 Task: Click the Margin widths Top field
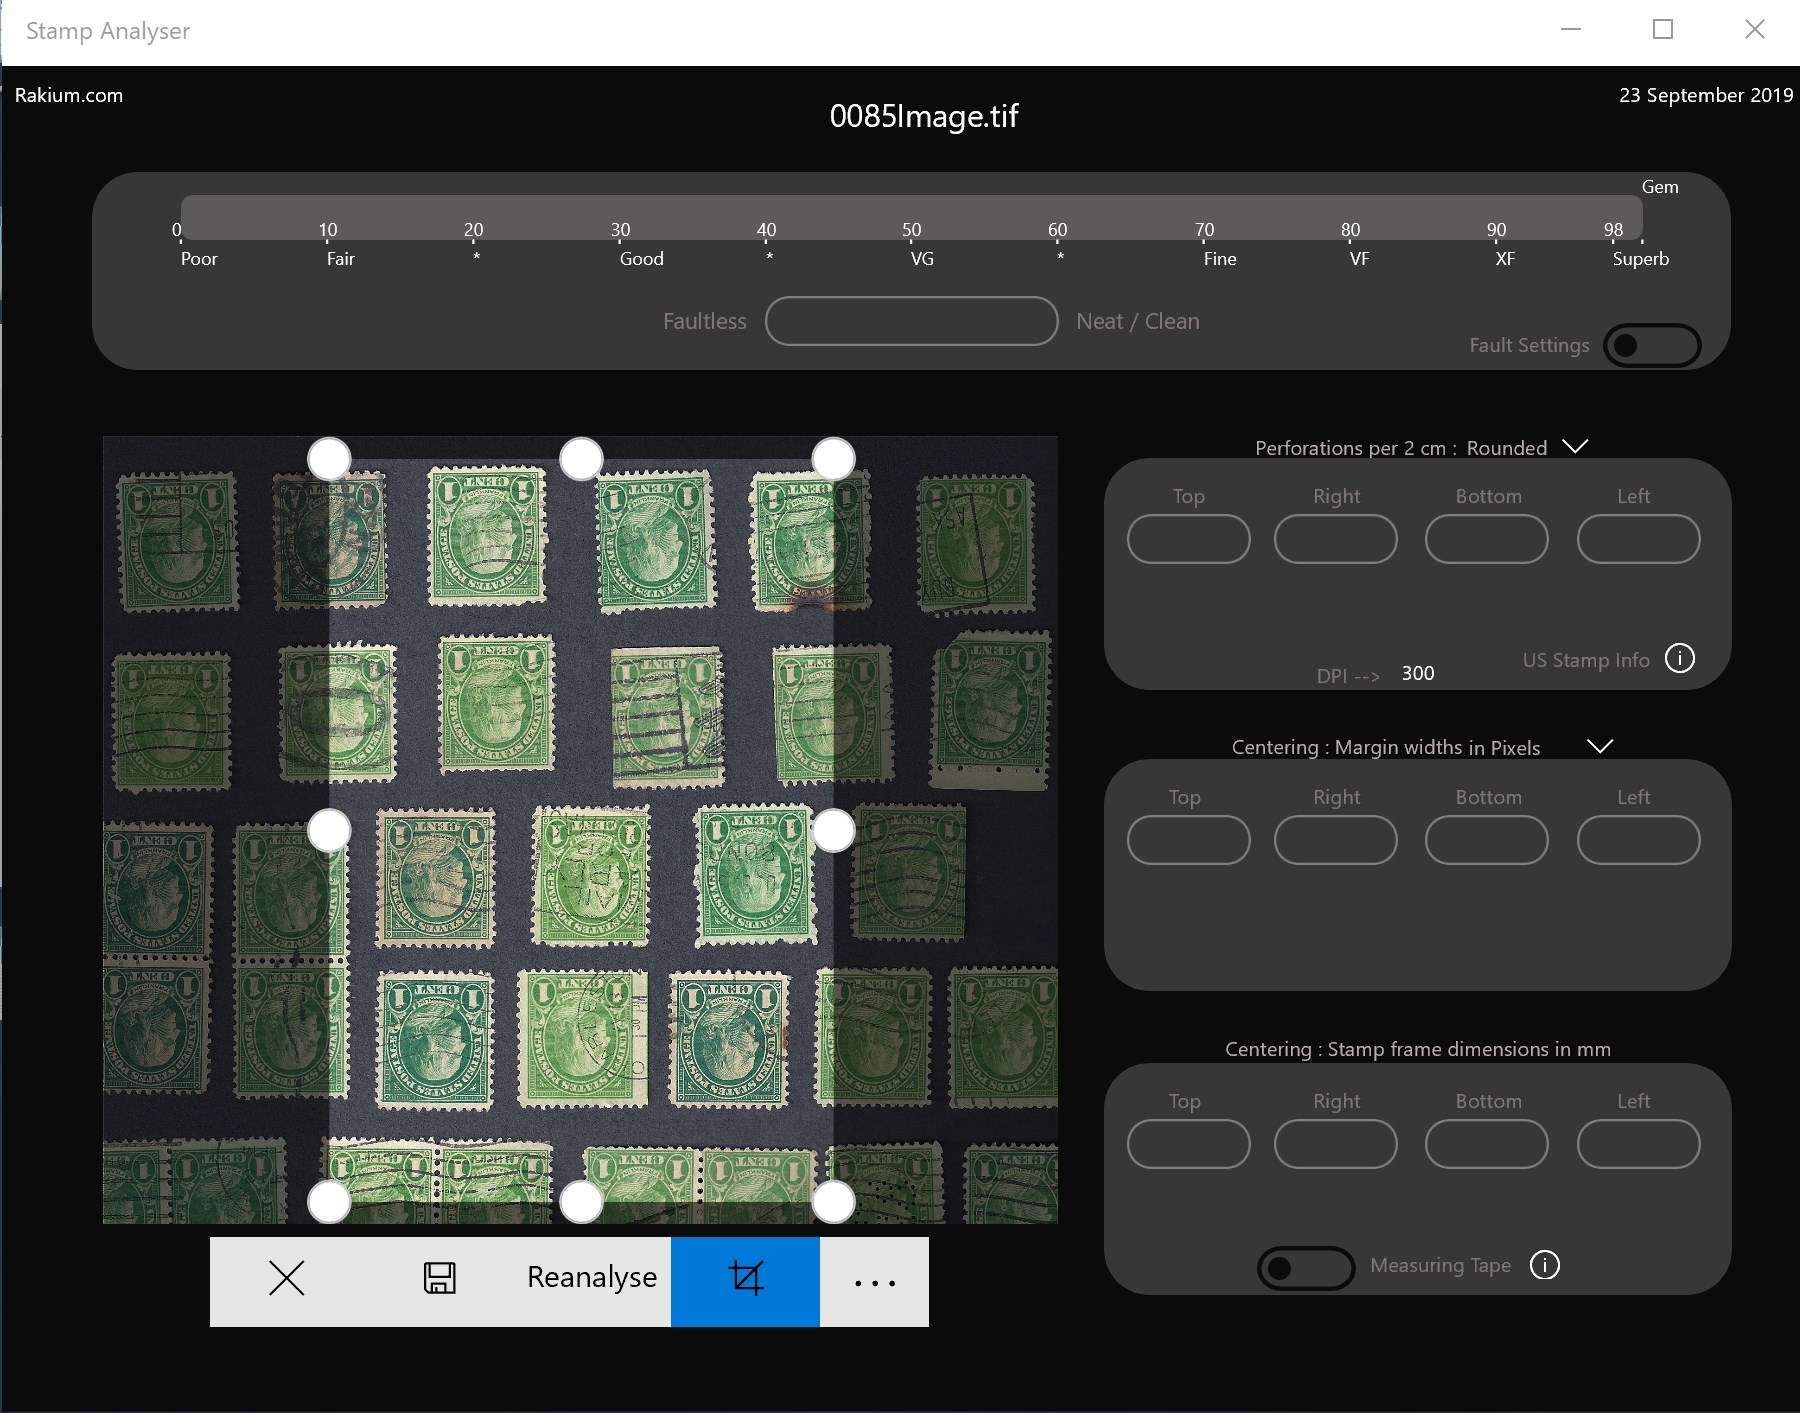click(x=1189, y=840)
